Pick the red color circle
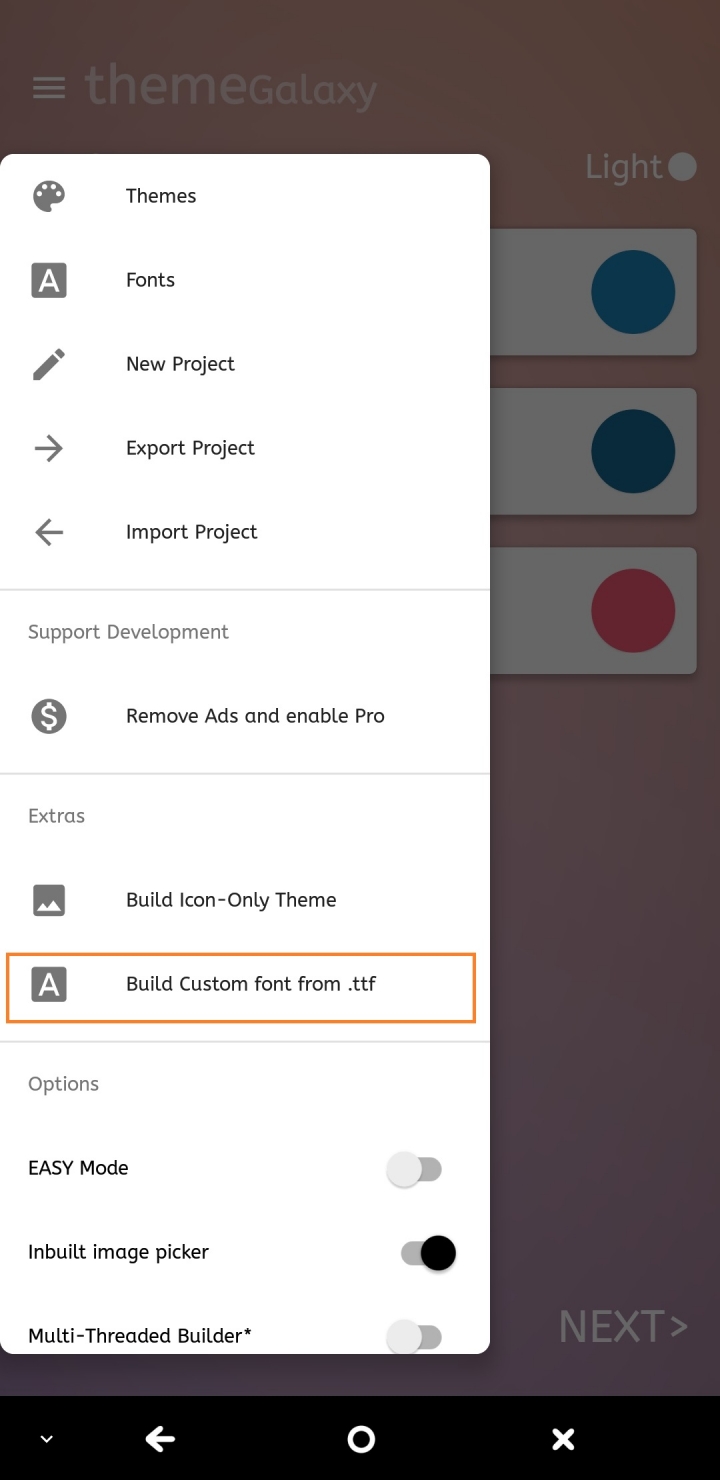Image resolution: width=720 pixels, height=1480 pixels. tap(633, 610)
